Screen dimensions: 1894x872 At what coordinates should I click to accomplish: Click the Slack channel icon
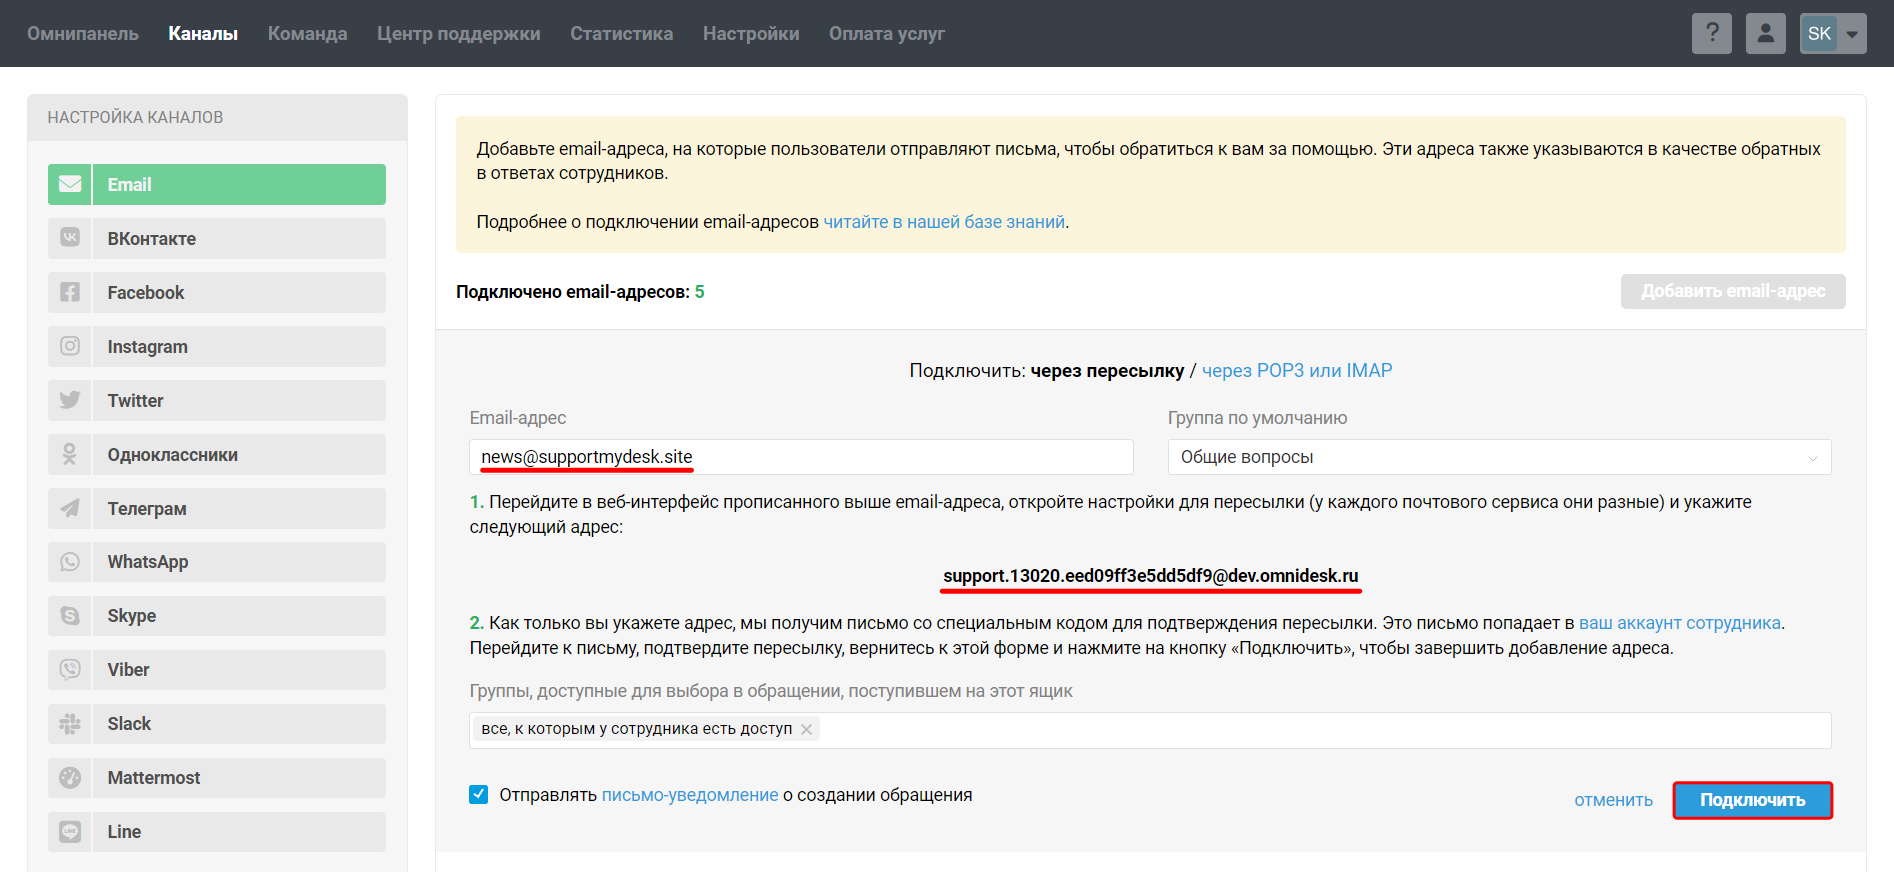[70, 724]
